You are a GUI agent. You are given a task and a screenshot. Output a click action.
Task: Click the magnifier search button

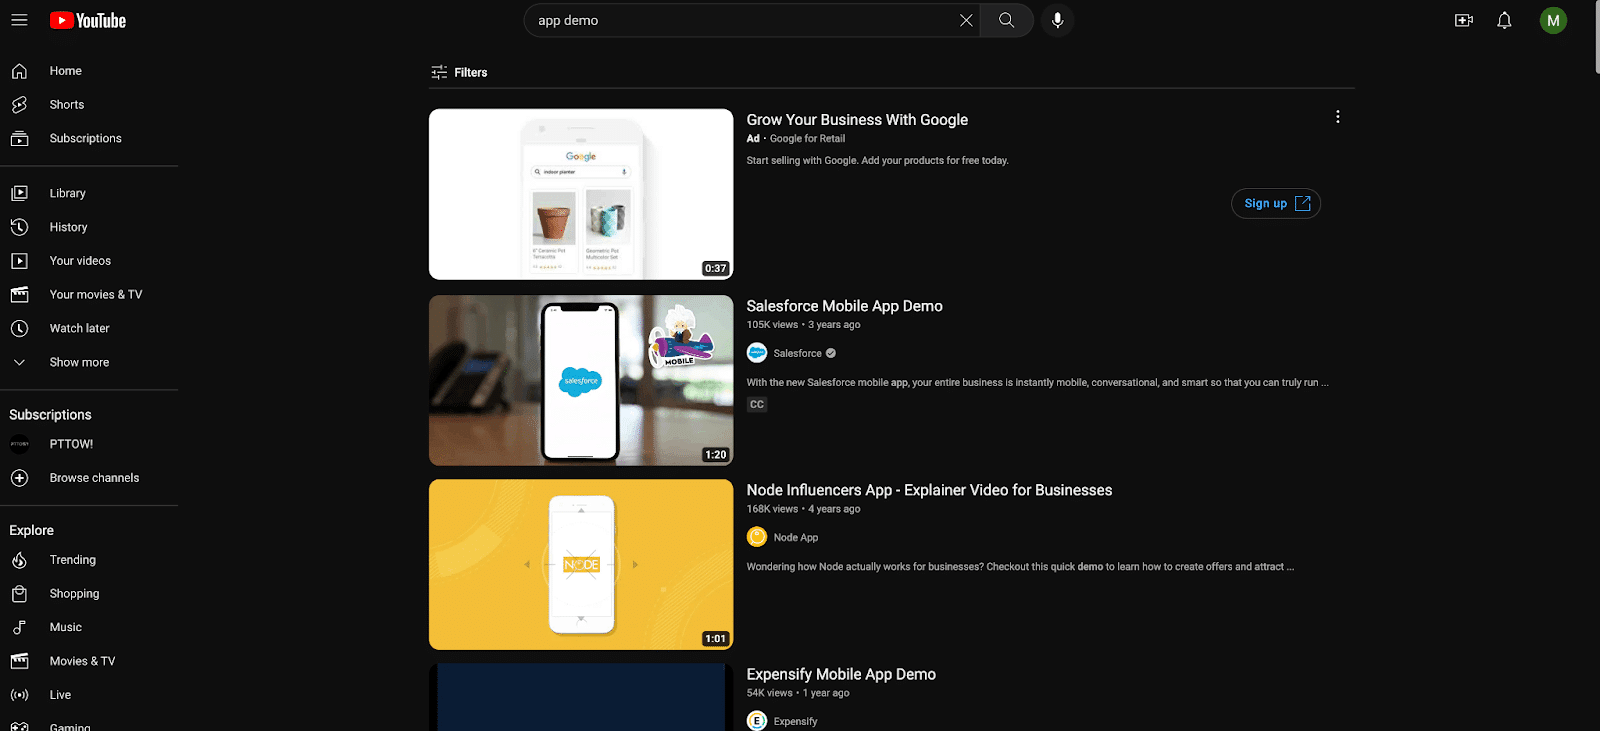tap(1006, 20)
